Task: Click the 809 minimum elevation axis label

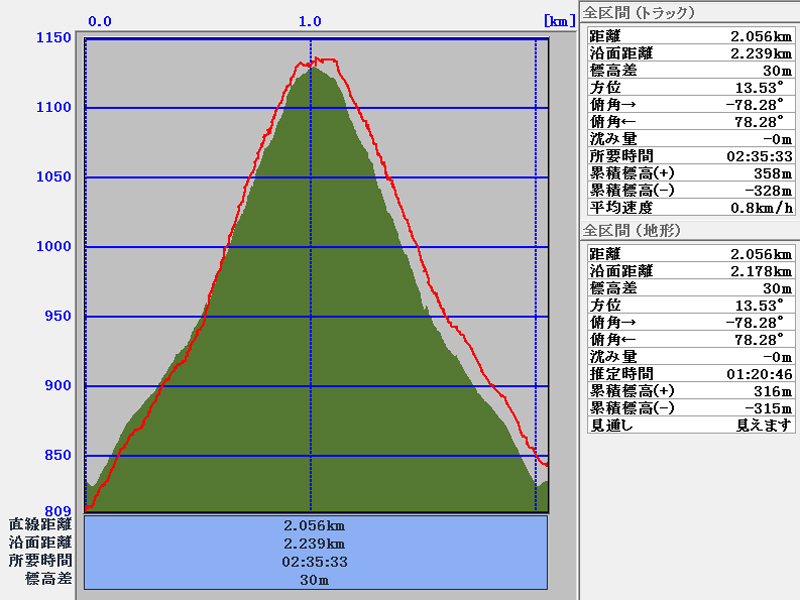Action: [57, 510]
